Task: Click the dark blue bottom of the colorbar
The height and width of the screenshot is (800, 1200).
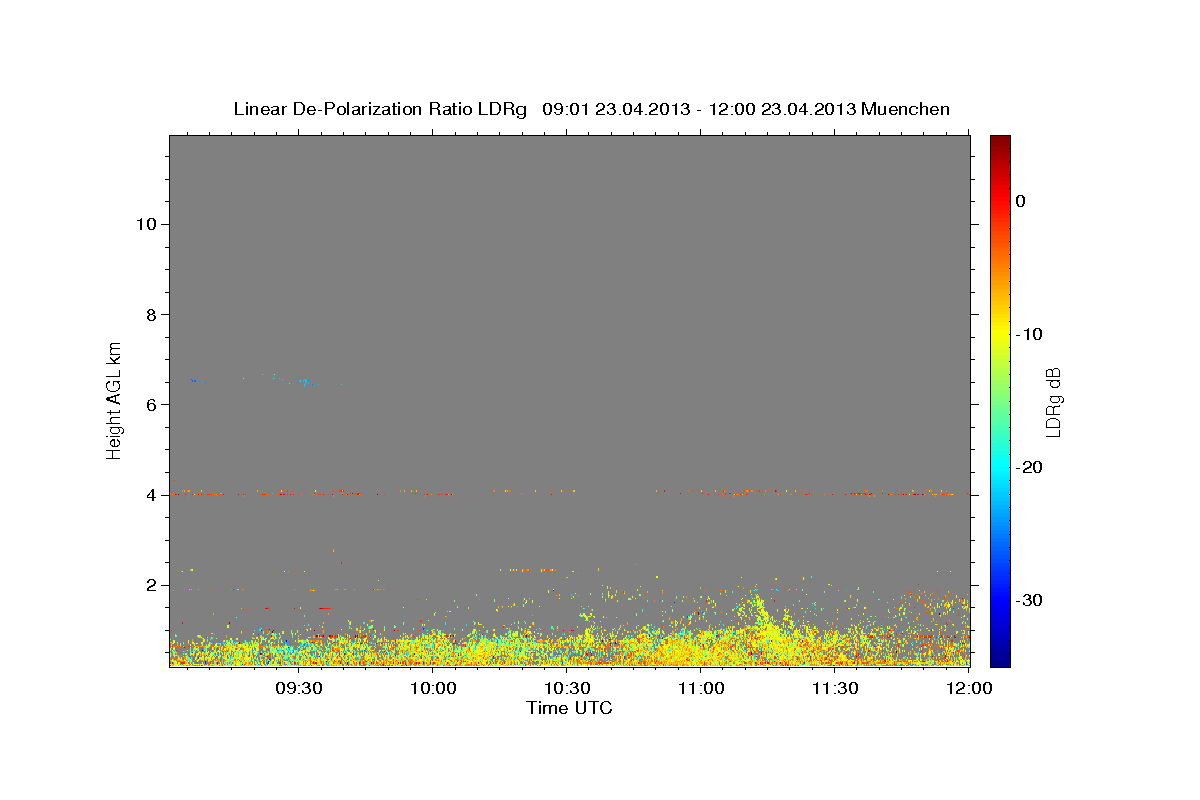Action: 1000,658
